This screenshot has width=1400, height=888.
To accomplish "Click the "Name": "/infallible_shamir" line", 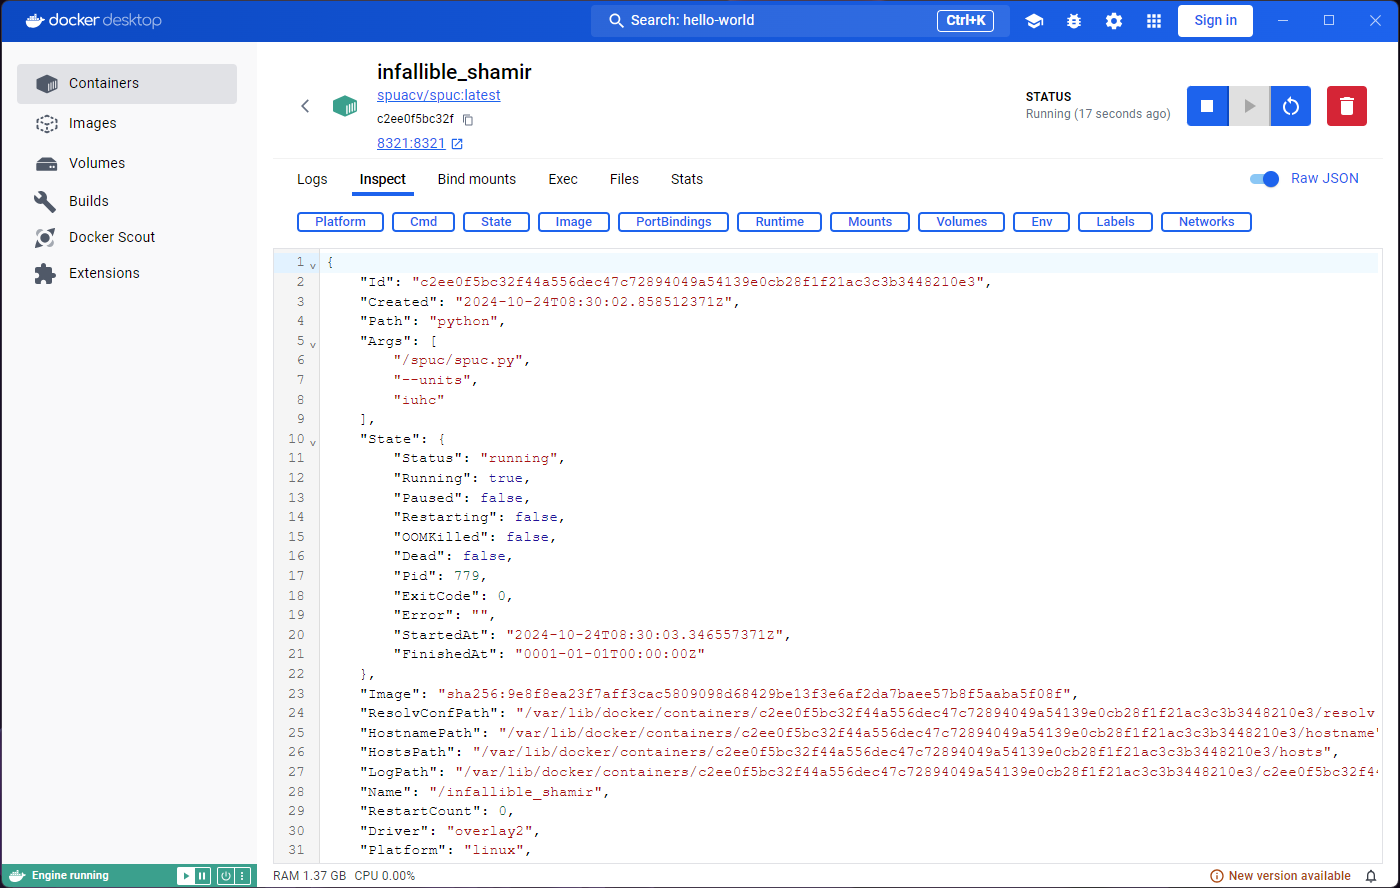I will pyautogui.click(x=485, y=792).
